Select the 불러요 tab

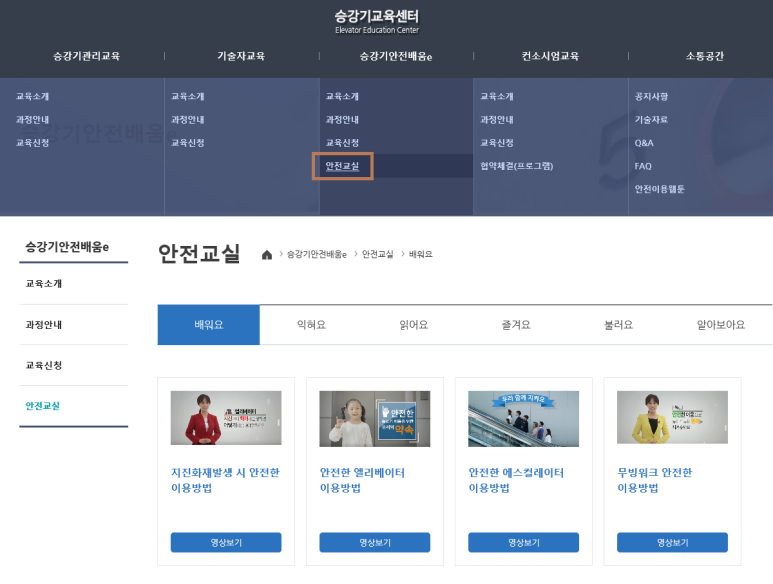(618, 325)
